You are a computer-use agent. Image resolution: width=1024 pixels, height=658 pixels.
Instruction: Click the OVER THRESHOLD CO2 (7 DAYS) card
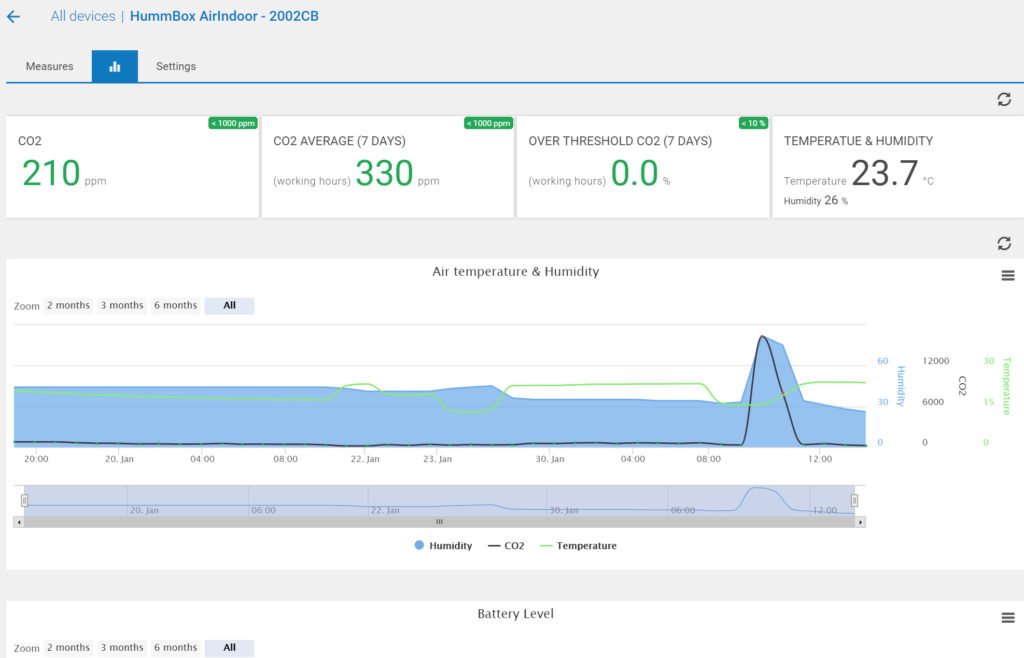(643, 167)
